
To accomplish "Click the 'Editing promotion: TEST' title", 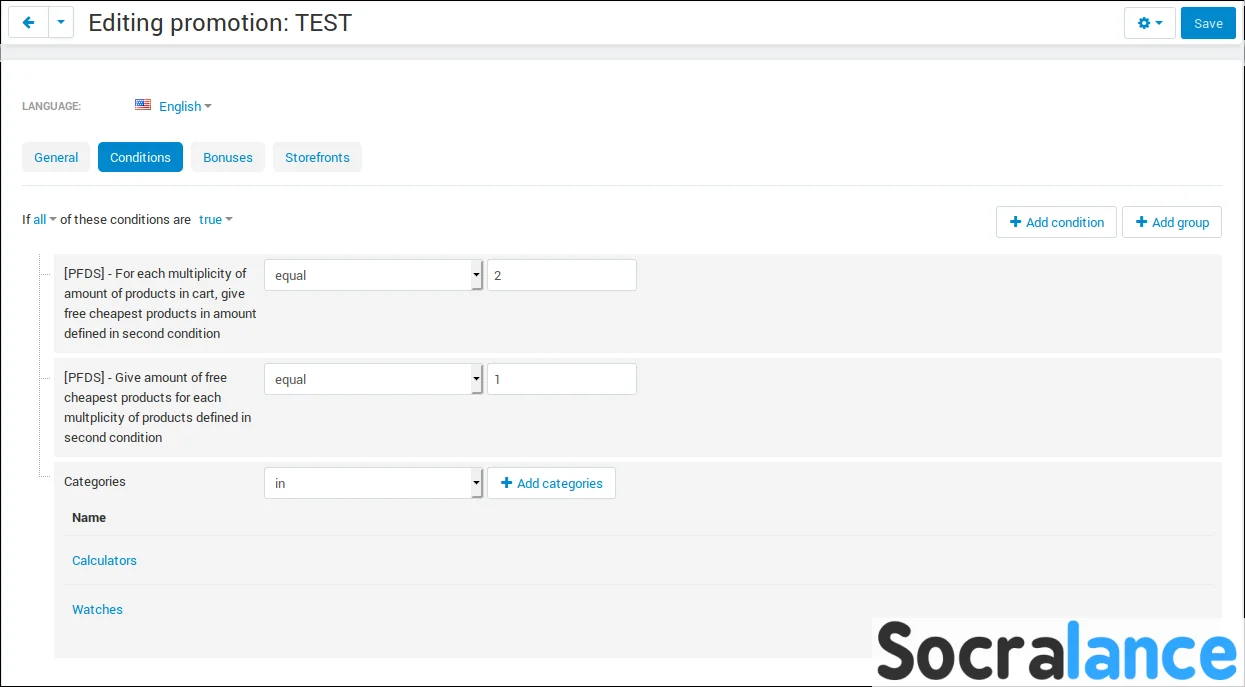I will [220, 23].
